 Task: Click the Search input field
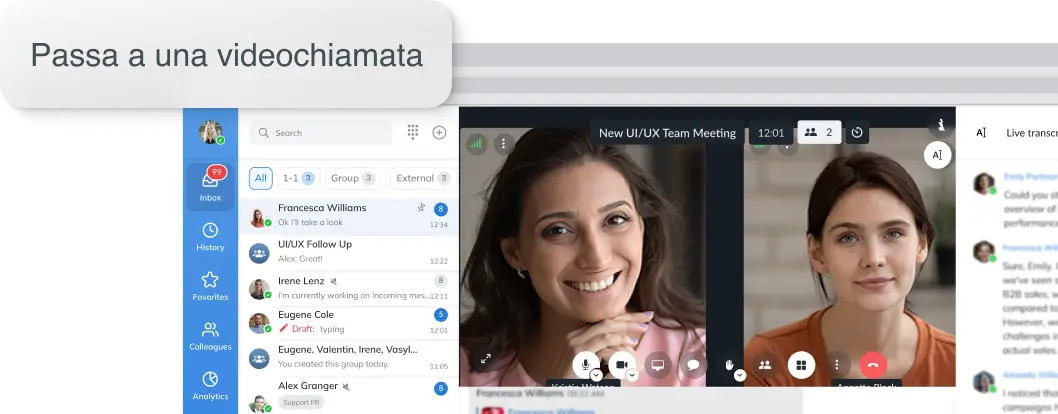(325, 133)
